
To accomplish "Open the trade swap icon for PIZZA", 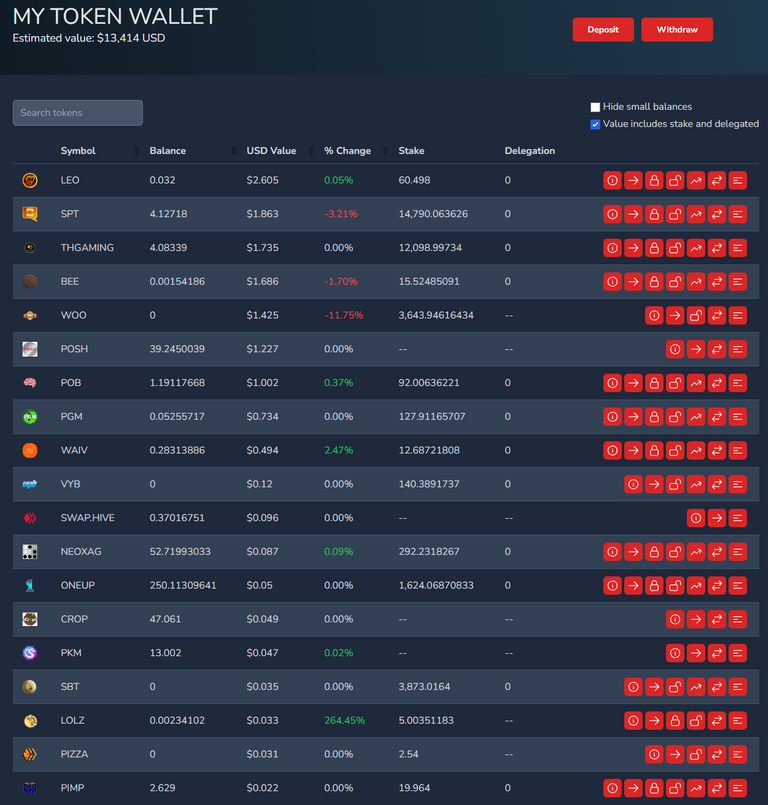I will (x=717, y=754).
